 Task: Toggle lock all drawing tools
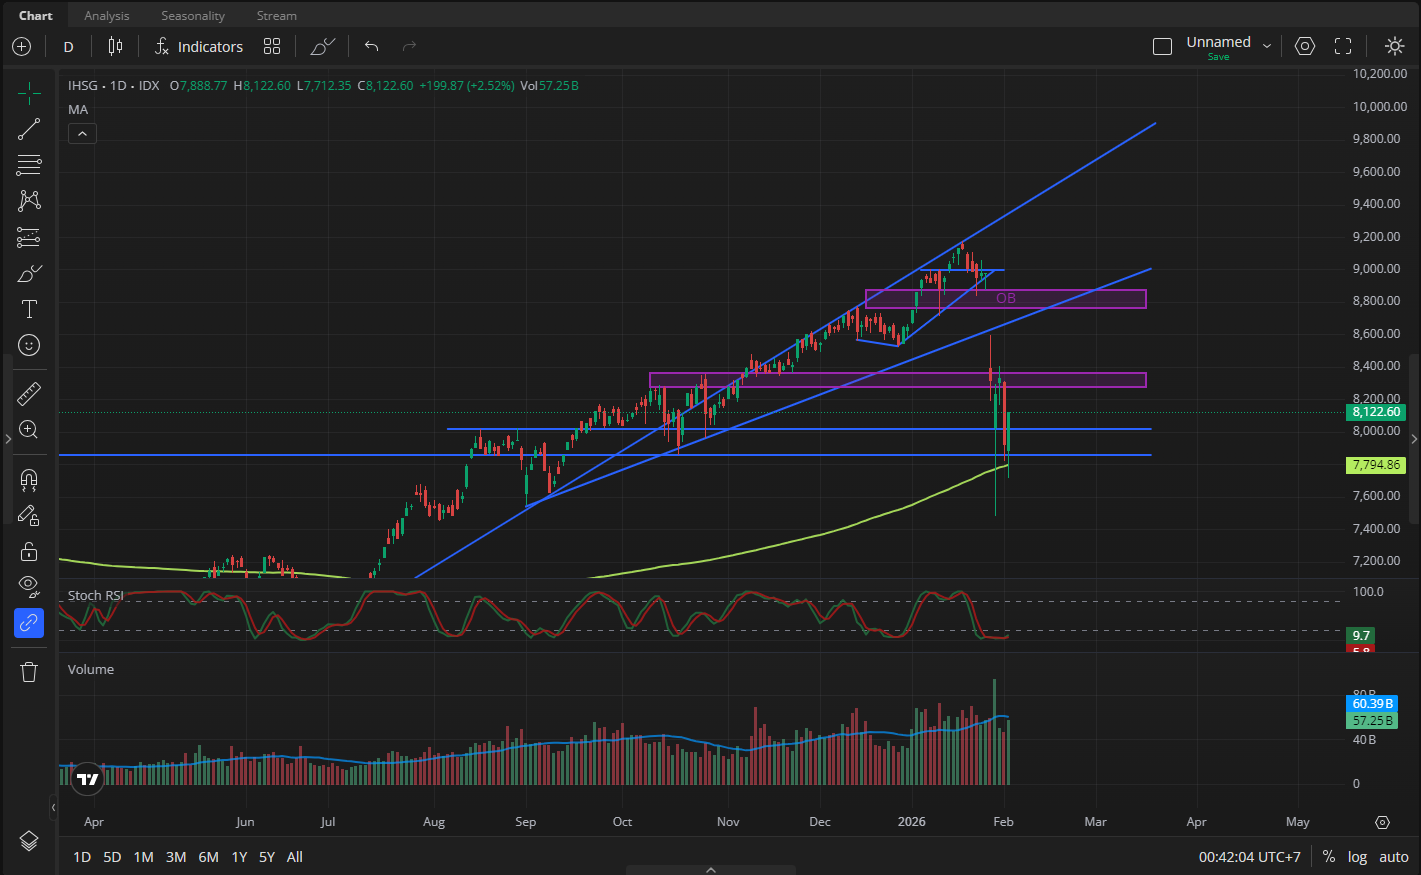(29, 551)
